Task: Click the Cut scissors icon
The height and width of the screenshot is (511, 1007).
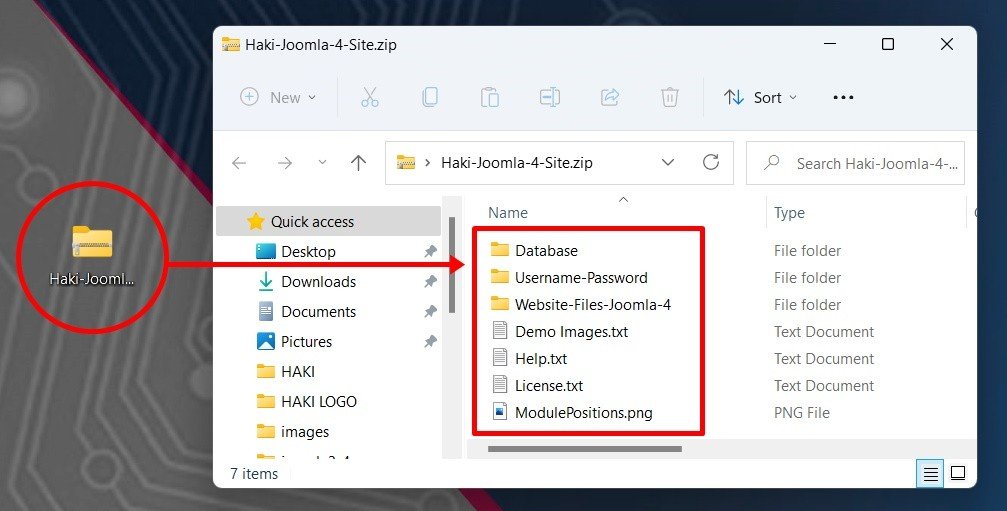Action: coord(370,97)
